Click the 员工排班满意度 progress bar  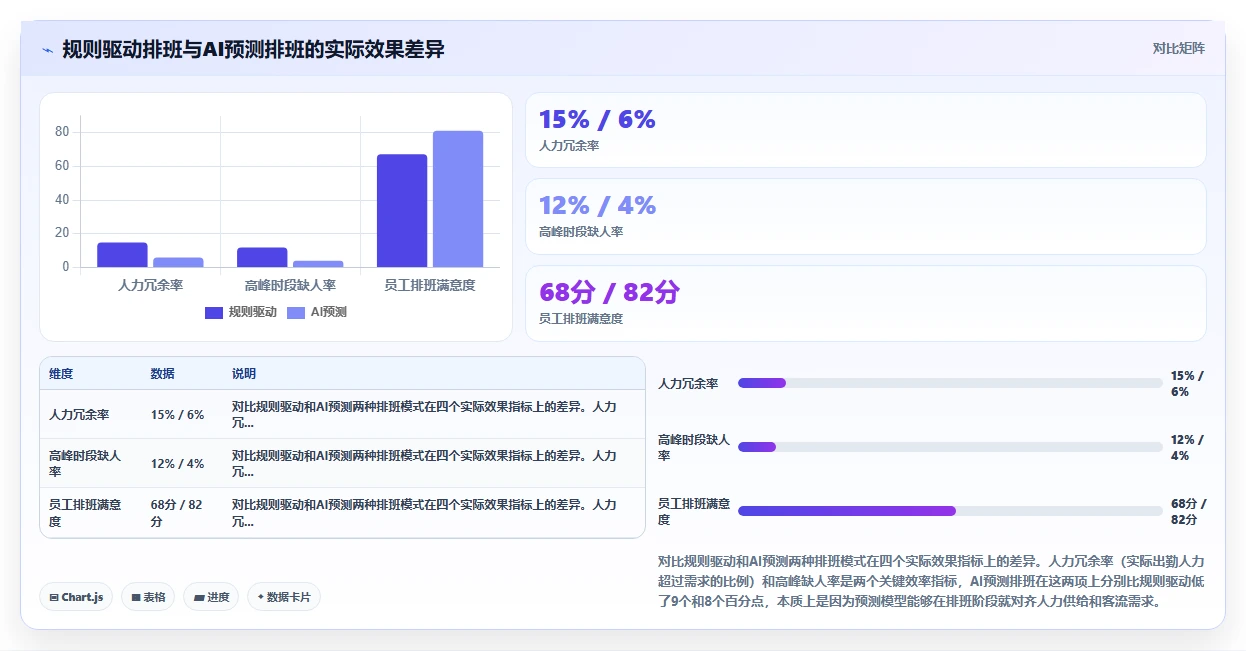tap(950, 511)
